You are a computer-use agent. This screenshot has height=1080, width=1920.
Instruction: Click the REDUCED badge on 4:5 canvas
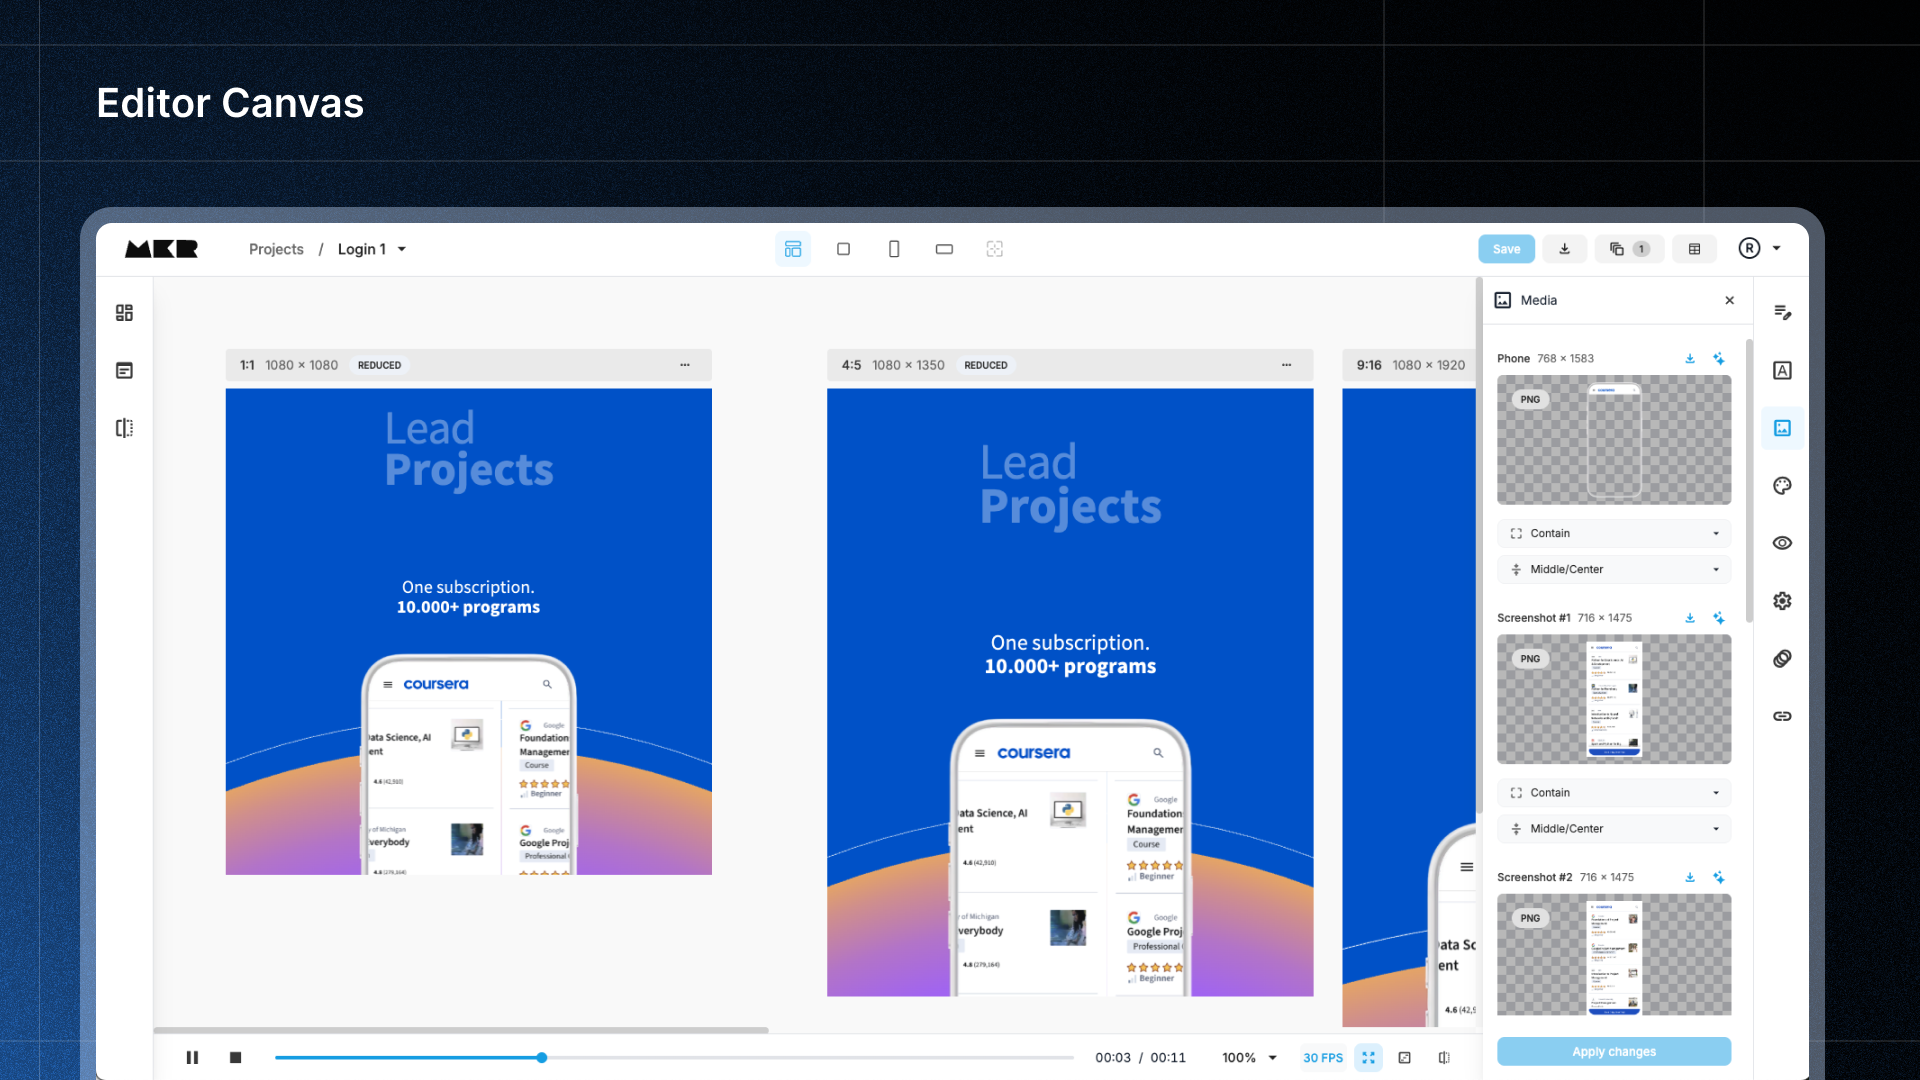coord(985,365)
